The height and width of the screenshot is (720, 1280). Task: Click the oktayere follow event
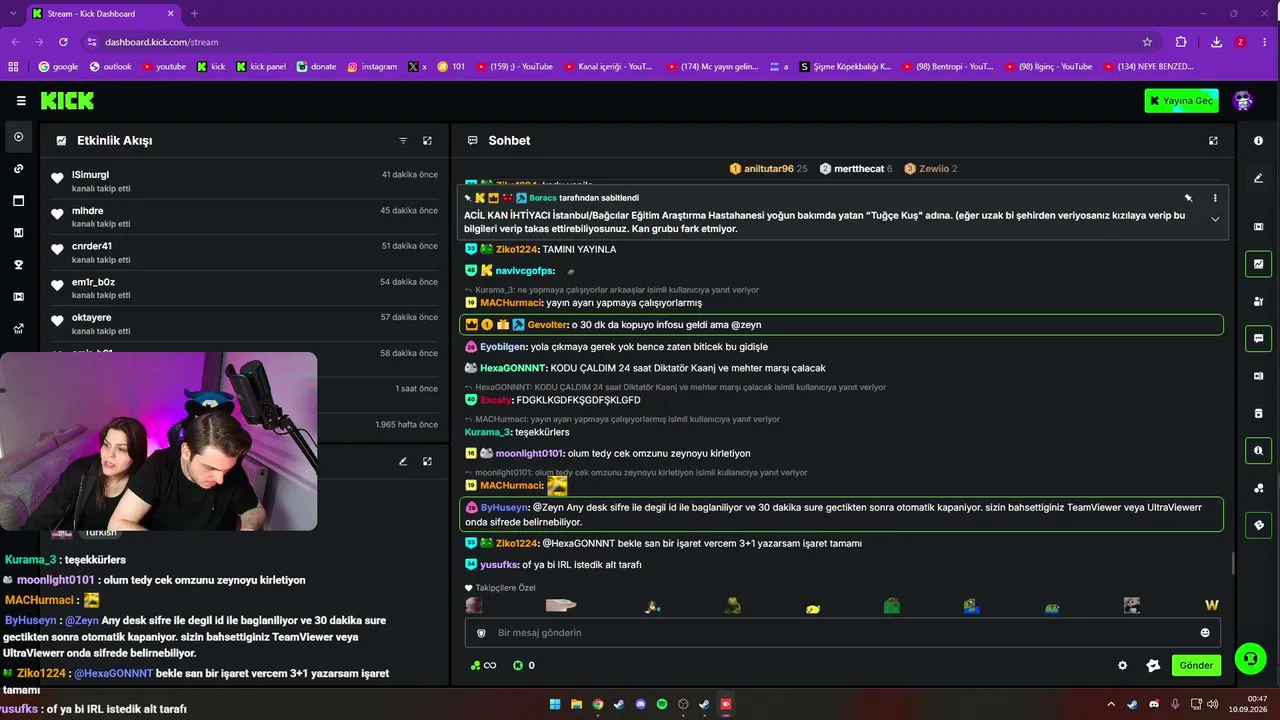(245, 323)
